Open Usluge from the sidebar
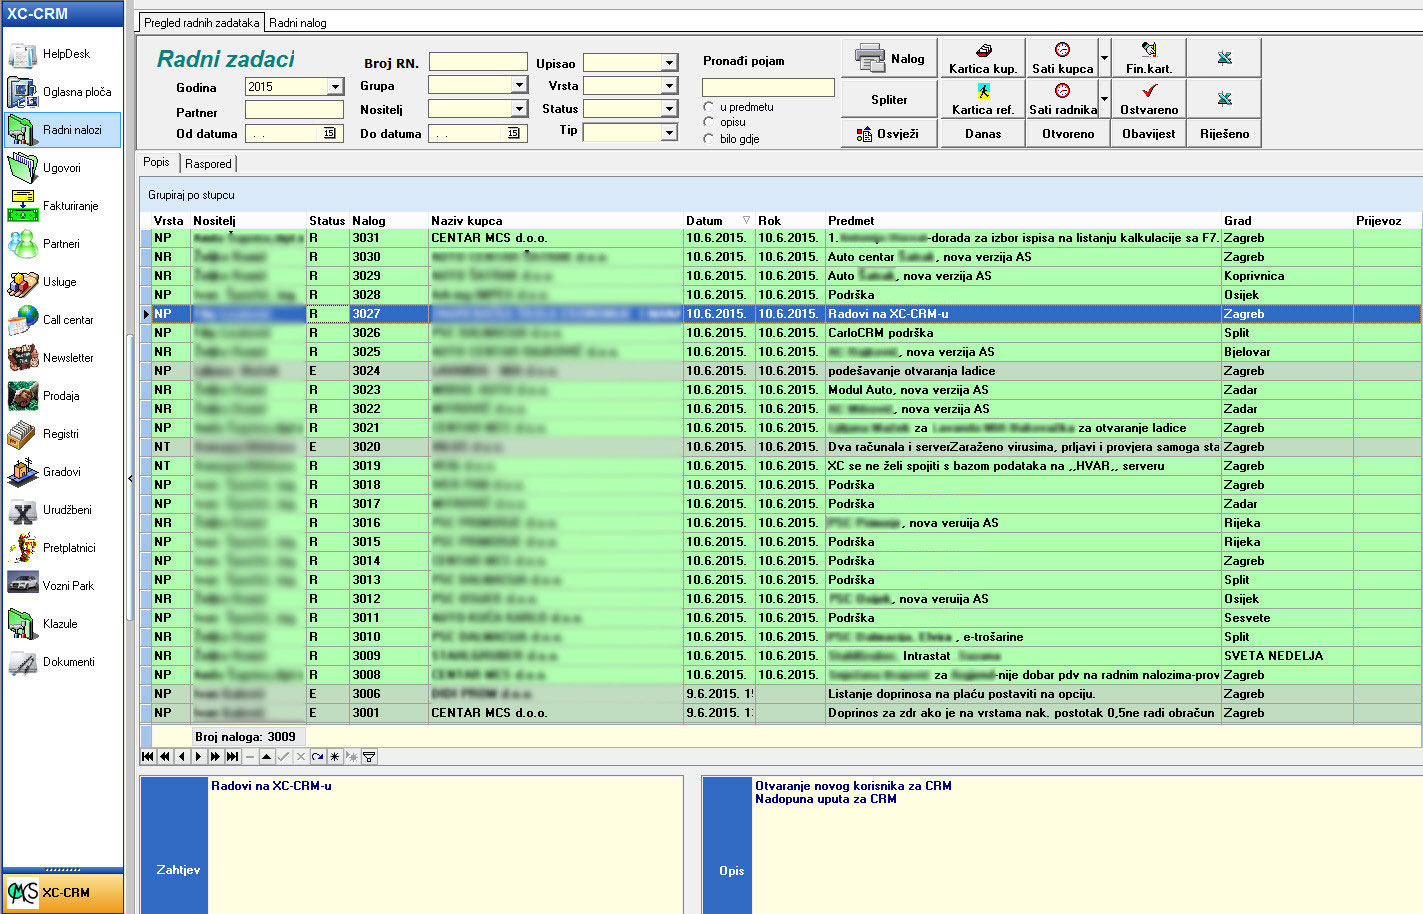Viewport: 1423px width, 914px height. coord(62,282)
